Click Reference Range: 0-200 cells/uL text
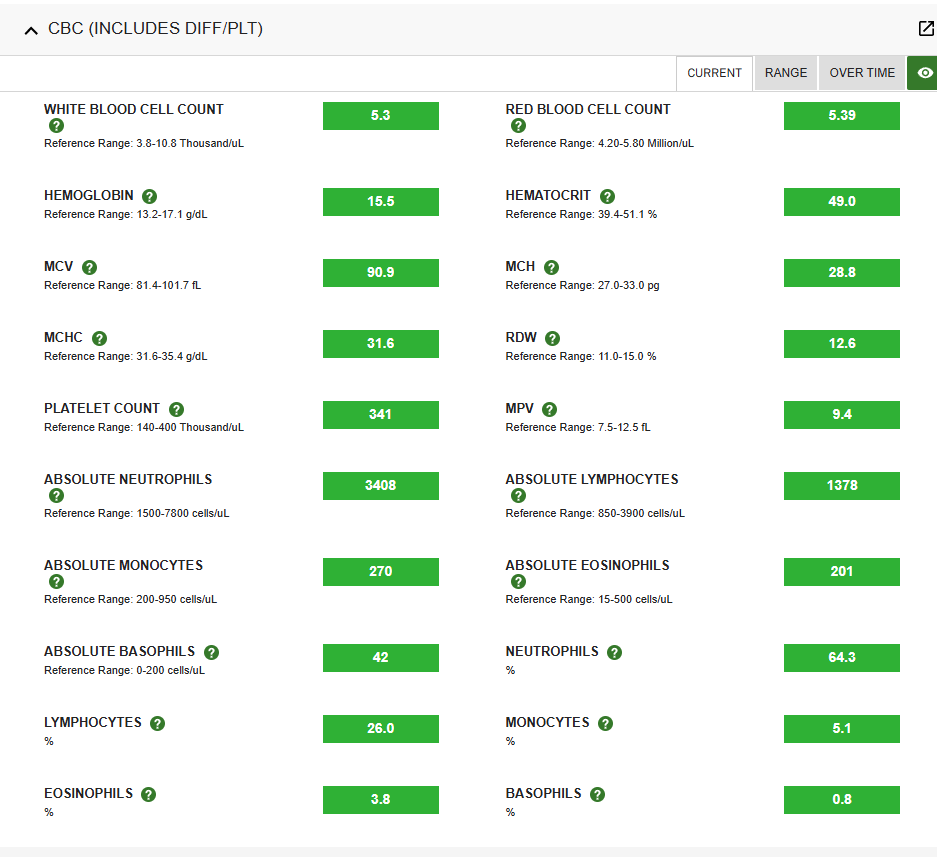This screenshot has width=937, height=857. [124, 671]
